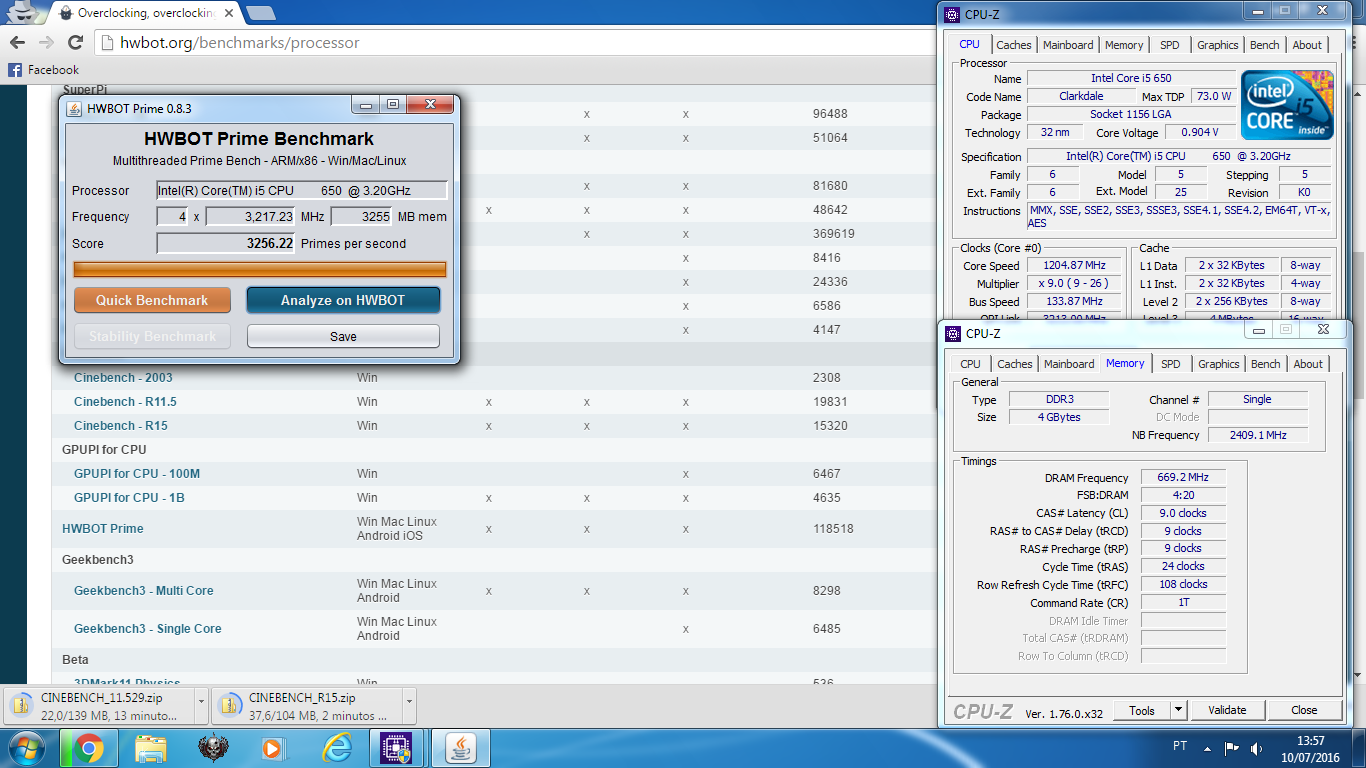
Task: Click the DRAM Frequency value 669.2 MHz
Action: (x=1185, y=478)
